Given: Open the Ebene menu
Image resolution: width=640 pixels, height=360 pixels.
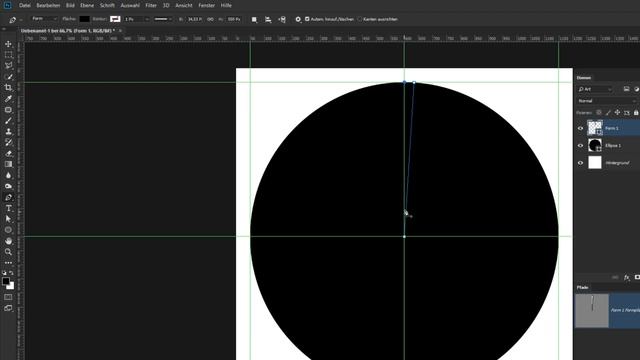Looking at the screenshot, I should pyautogui.click(x=87, y=5).
